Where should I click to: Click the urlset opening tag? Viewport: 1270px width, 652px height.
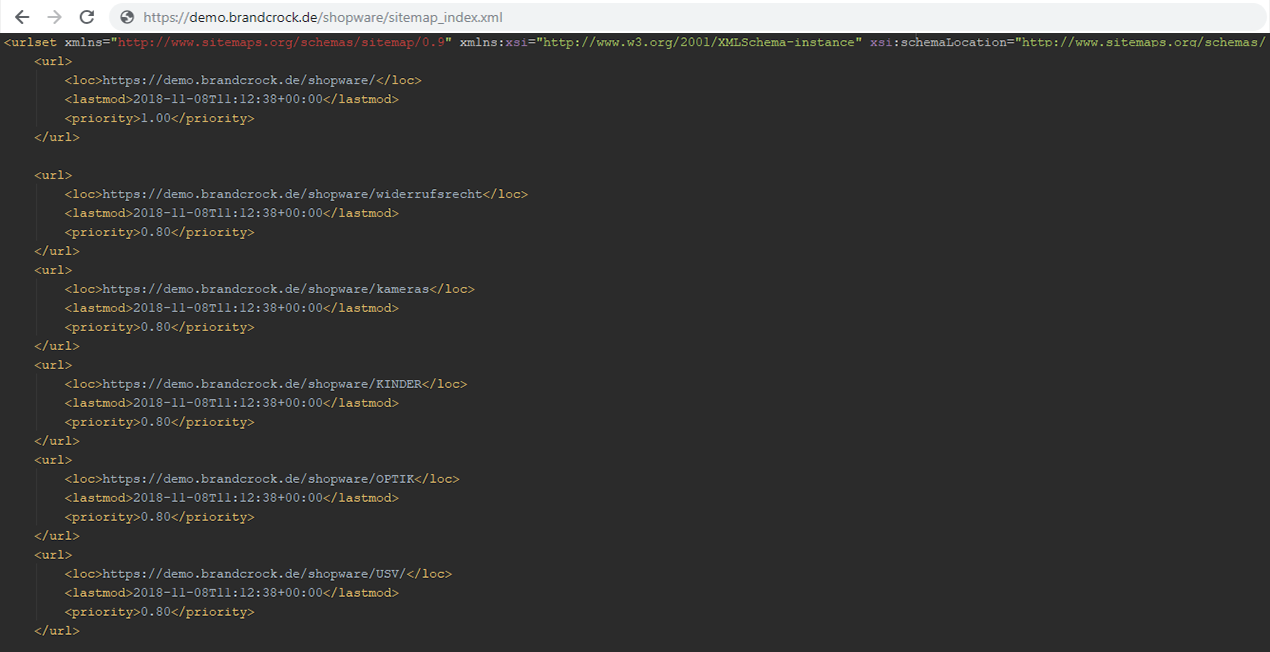tap(31, 42)
